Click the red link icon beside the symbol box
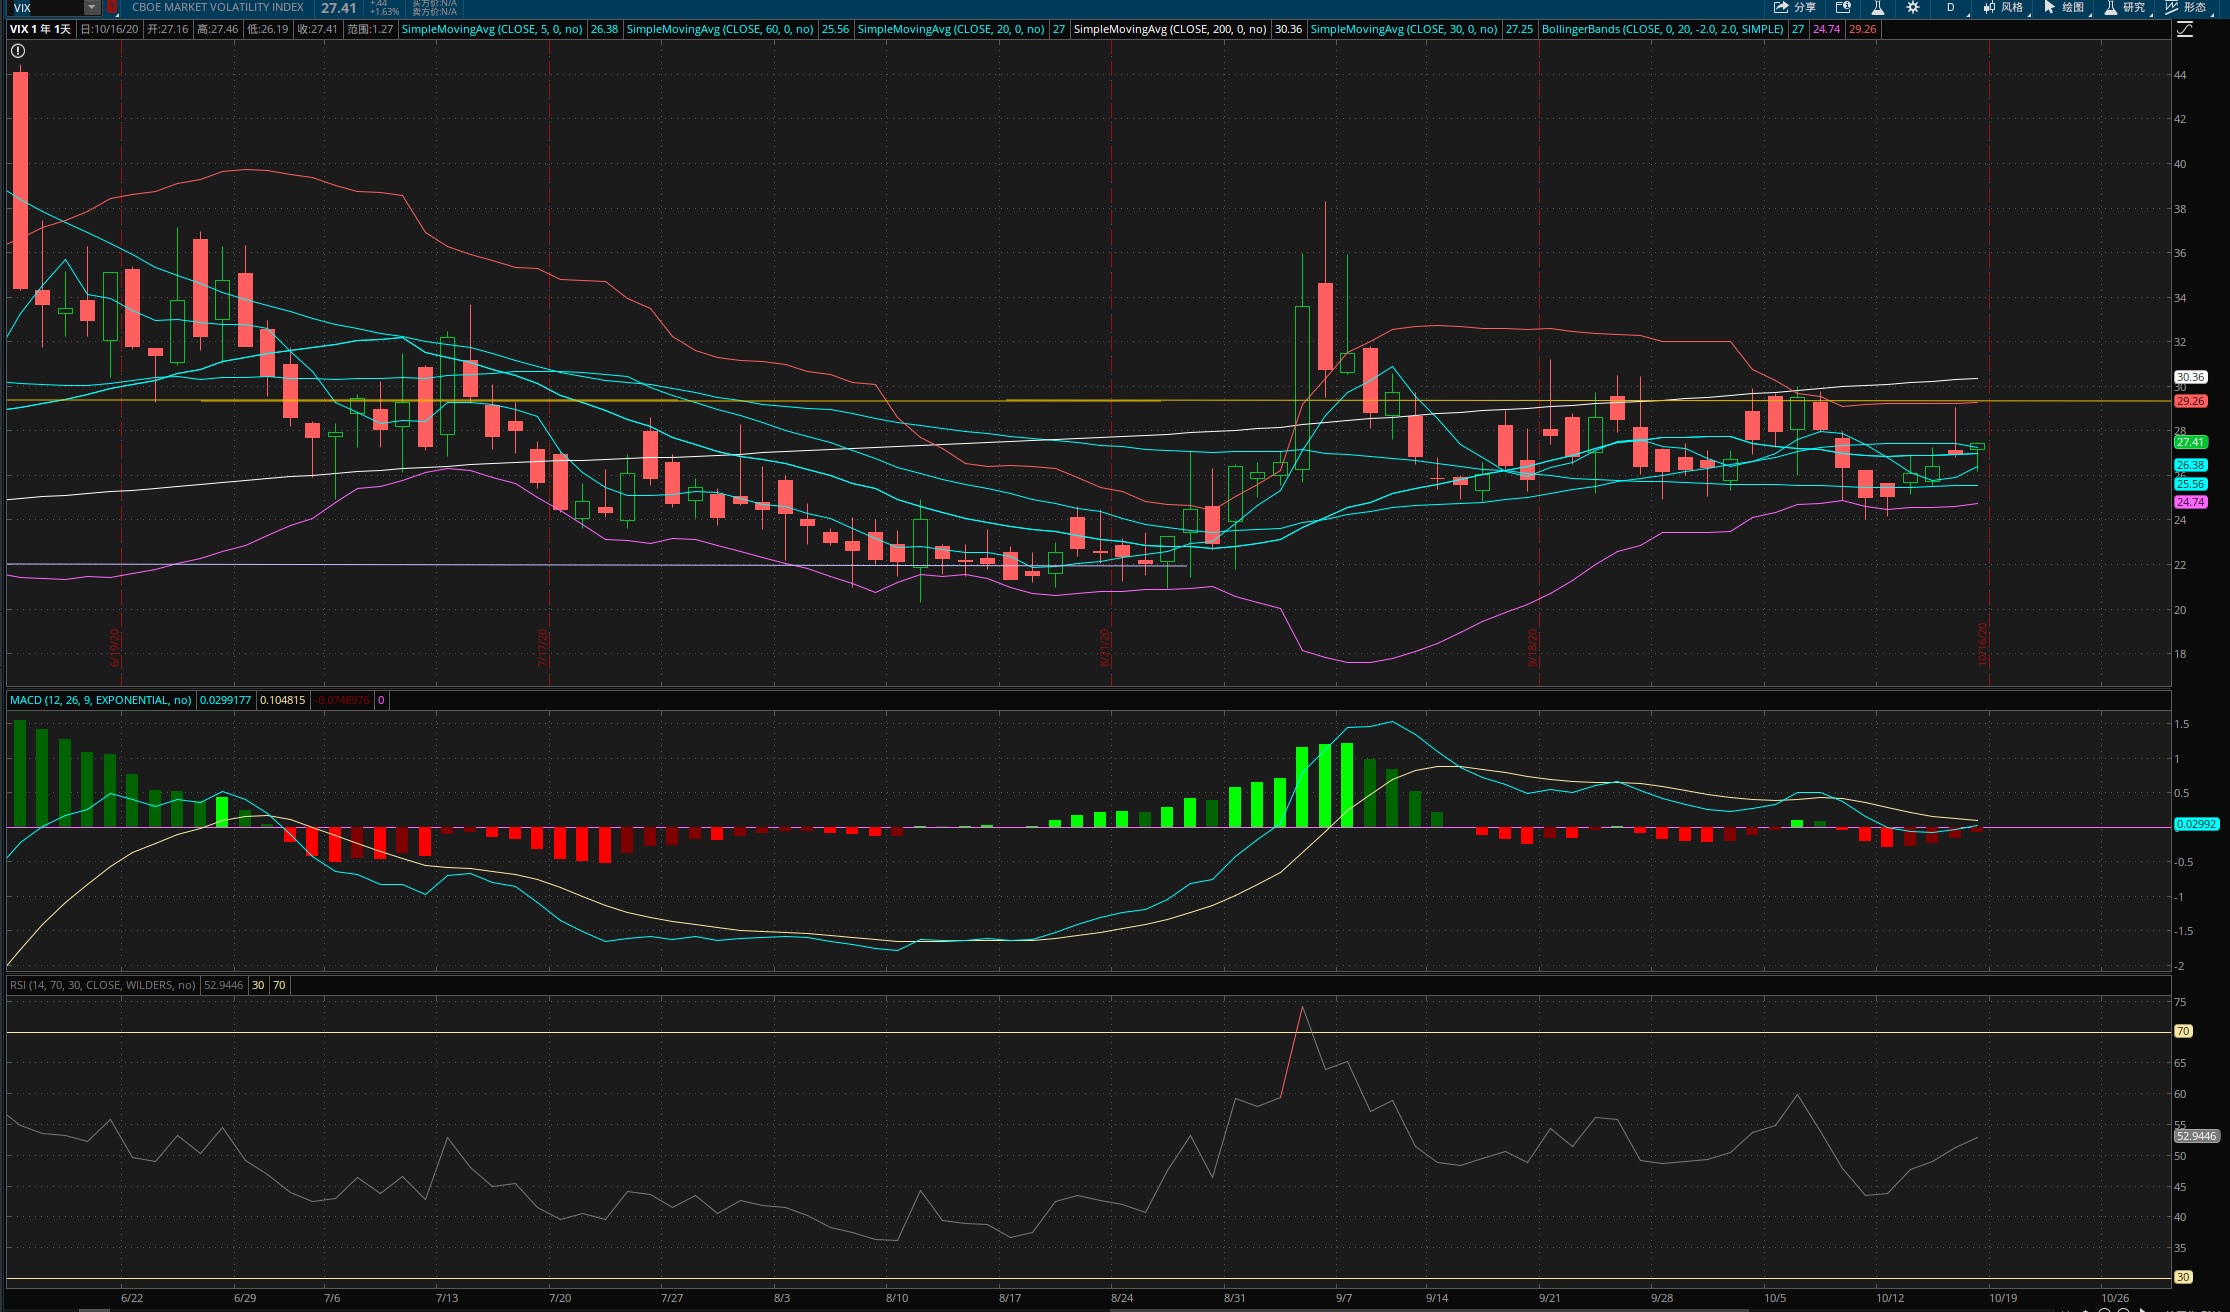2230x1312 pixels. click(x=112, y=7)
